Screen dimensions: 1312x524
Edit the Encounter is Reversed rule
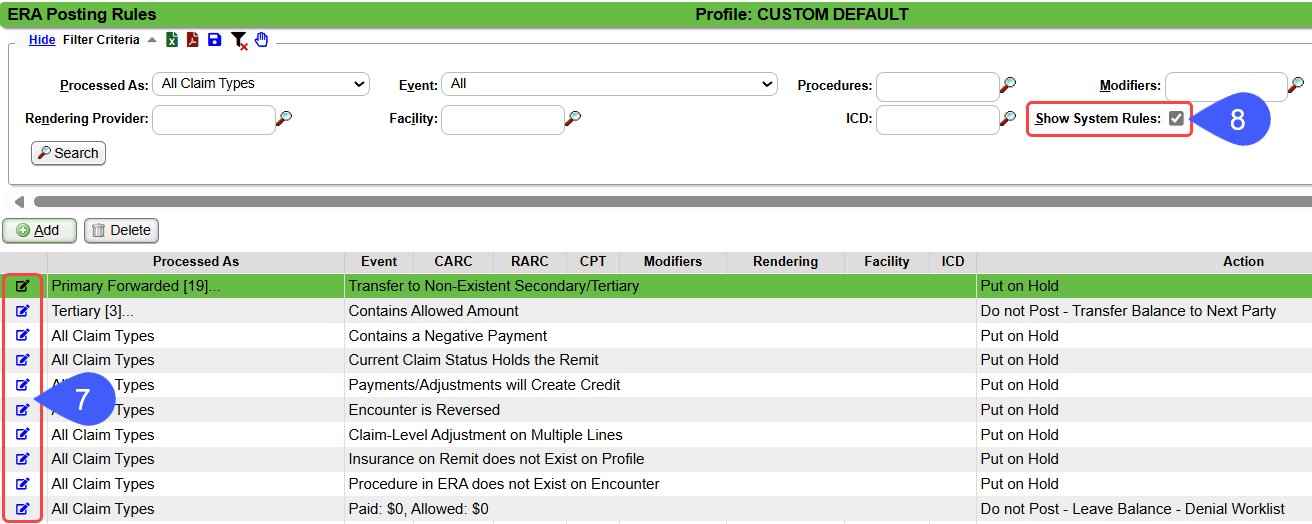click(x=23, y=410)
